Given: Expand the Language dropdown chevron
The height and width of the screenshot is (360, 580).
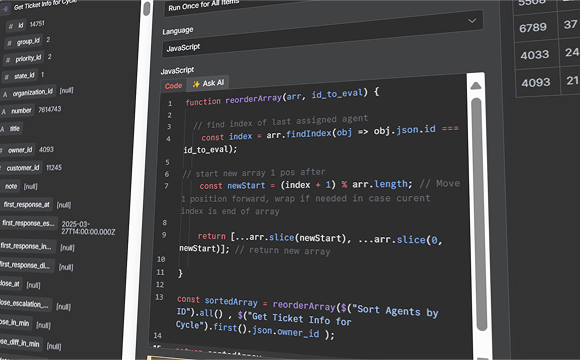Looking at the screenshot, I should 472,21.
